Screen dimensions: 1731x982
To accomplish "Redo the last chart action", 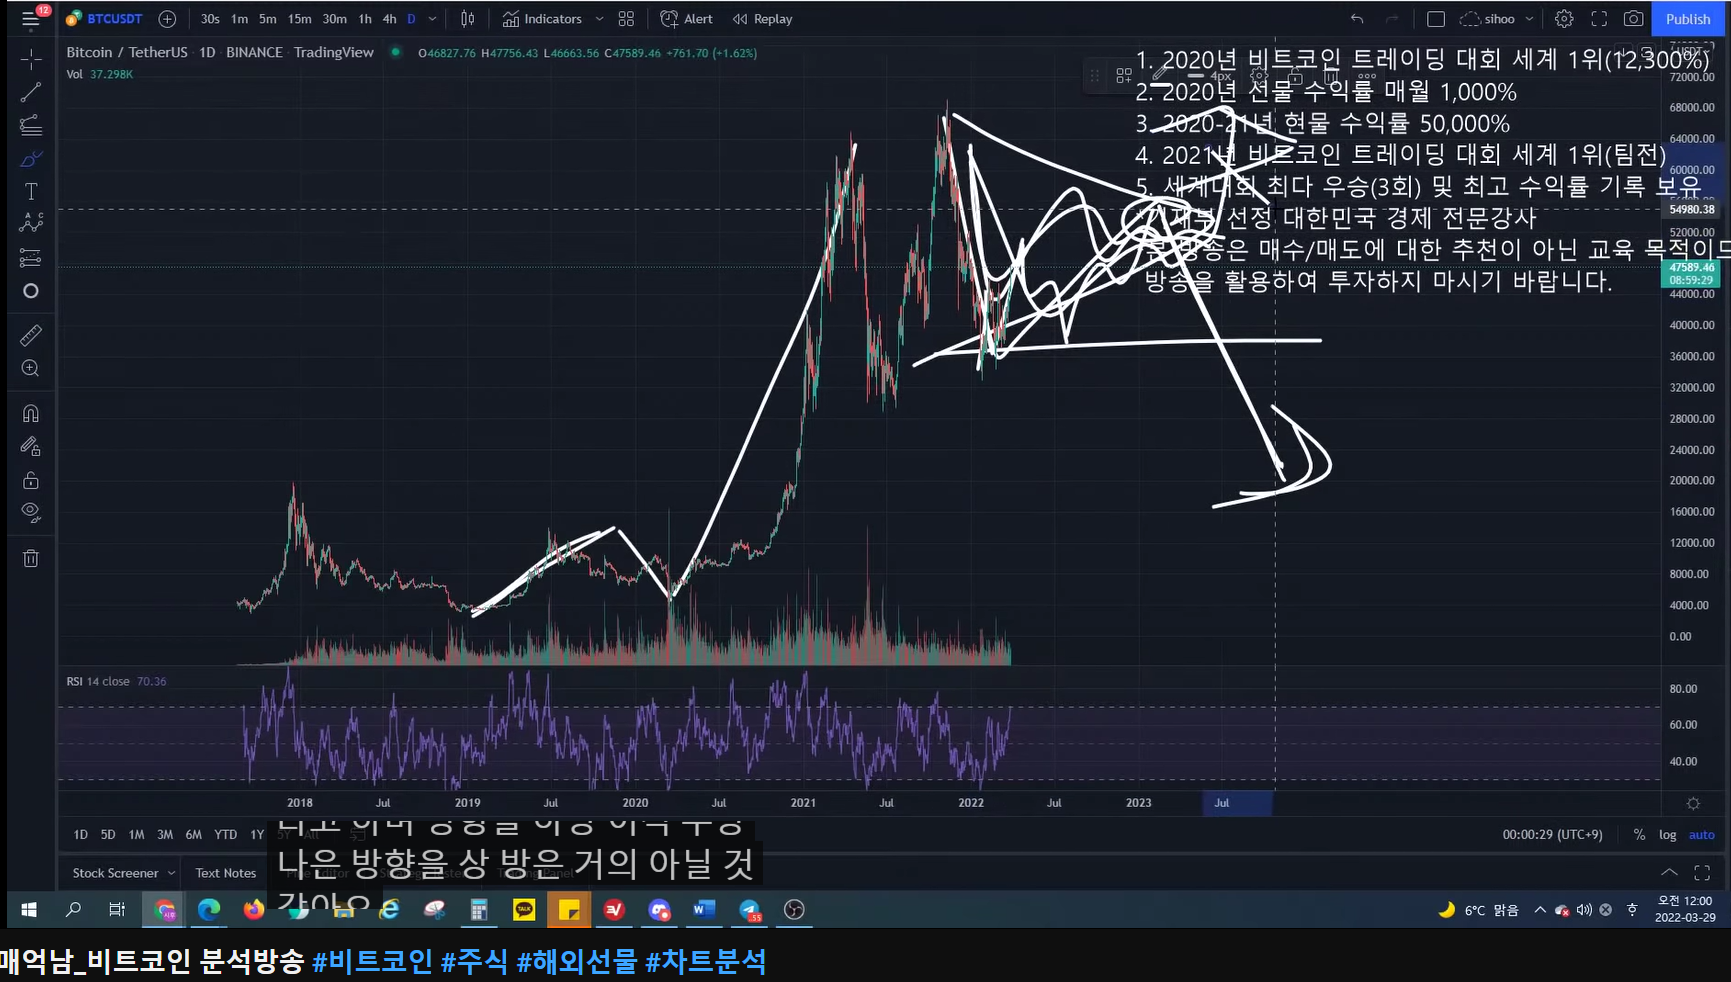I will (1392, 19).
